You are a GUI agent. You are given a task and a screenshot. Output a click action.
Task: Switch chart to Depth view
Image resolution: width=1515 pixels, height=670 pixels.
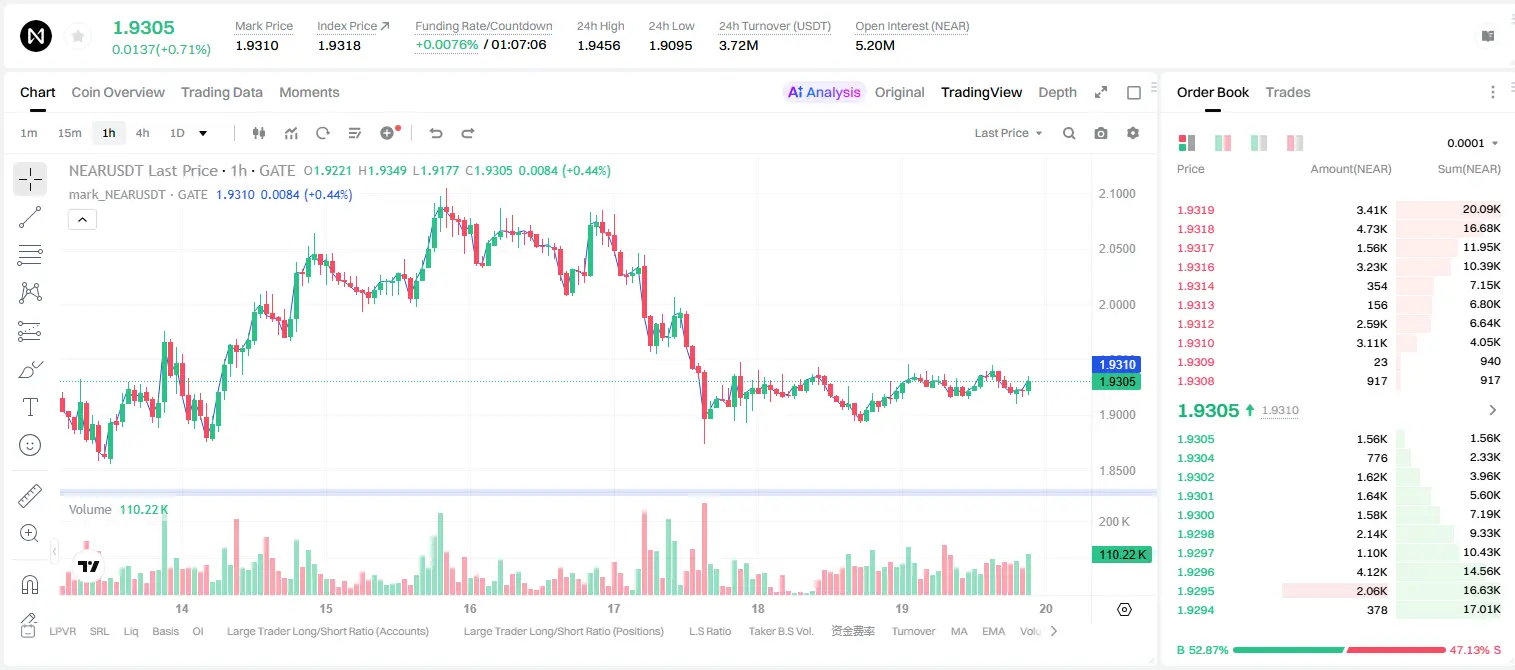click(x=1057, y=92)
